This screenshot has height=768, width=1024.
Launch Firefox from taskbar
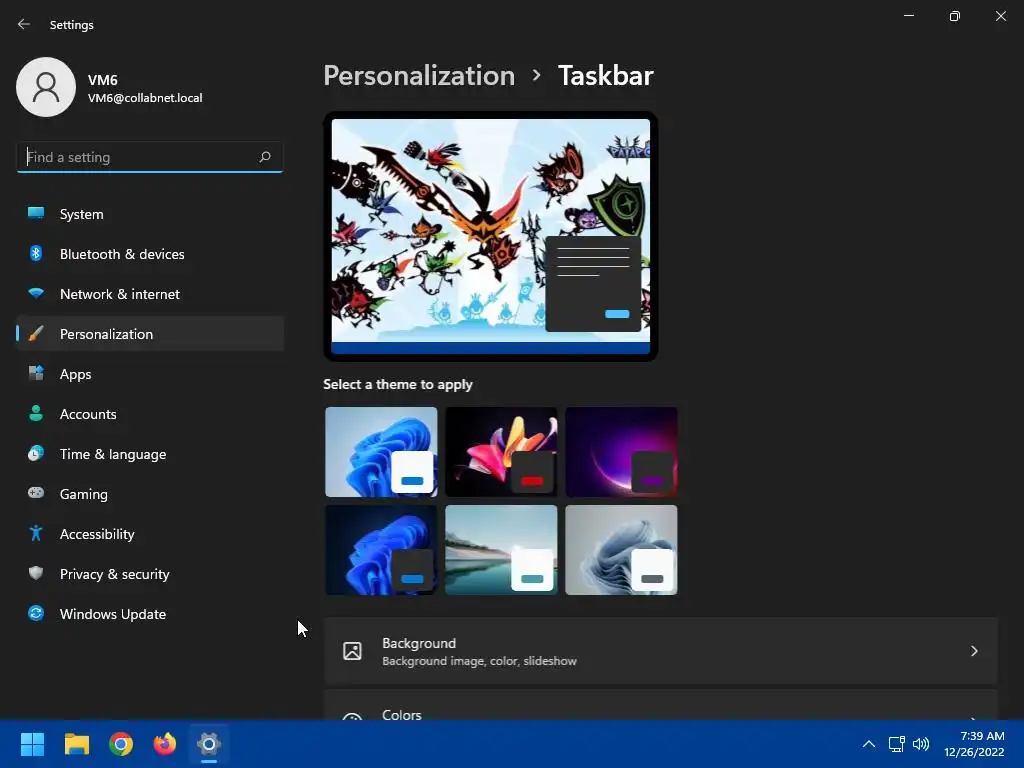[x=165, y=744]
